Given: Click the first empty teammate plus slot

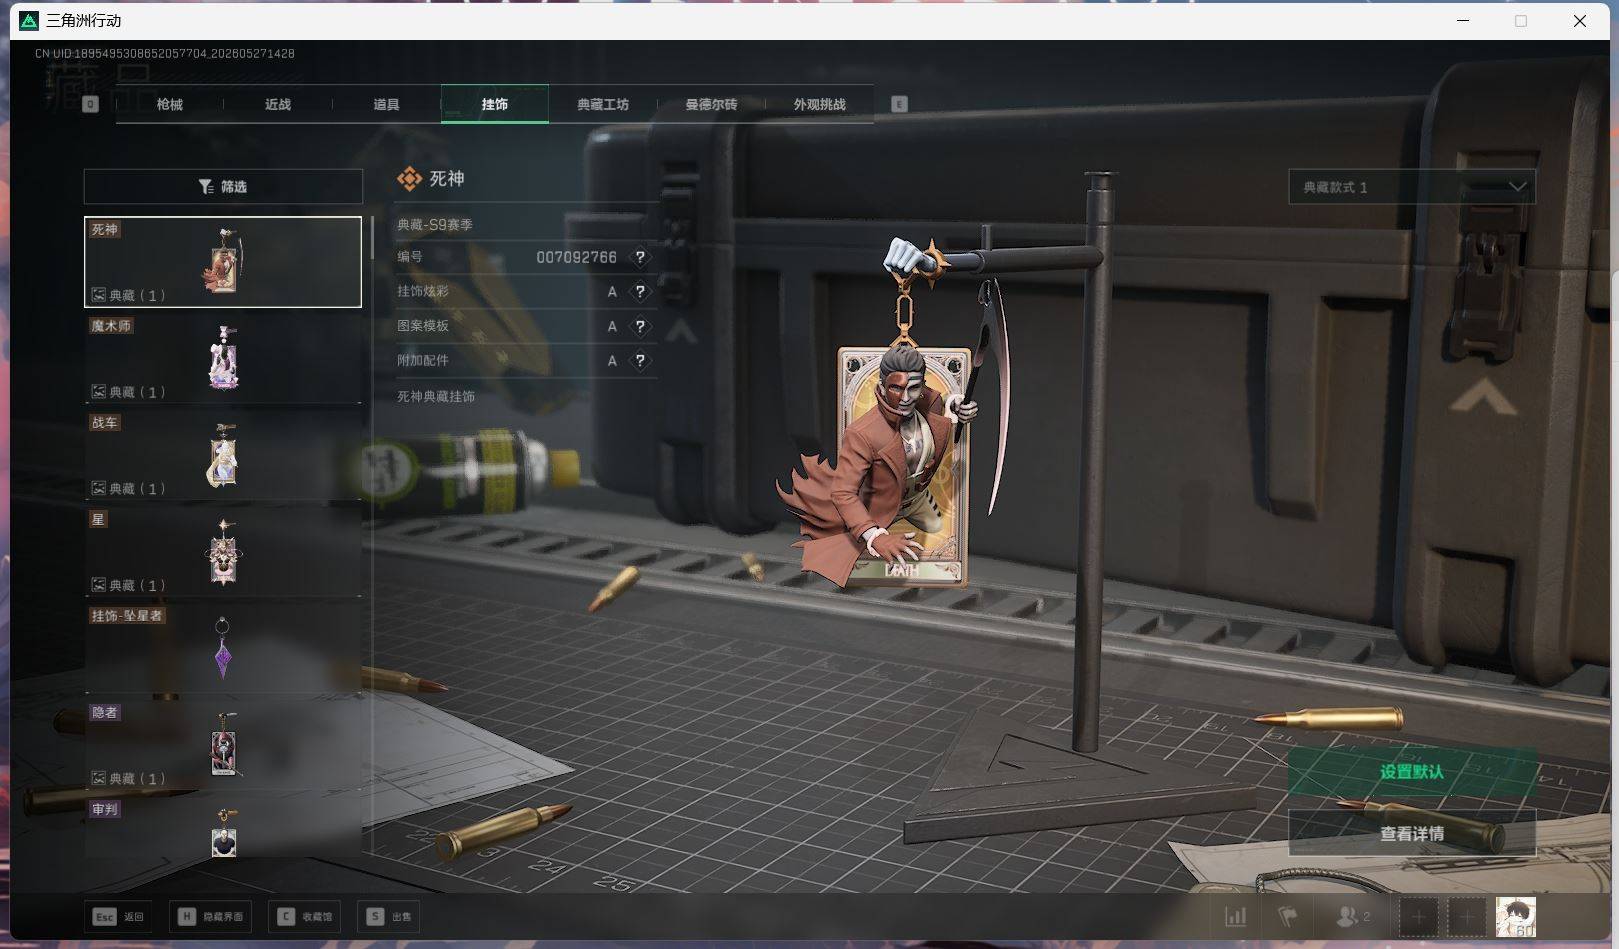Looking at the screenshot, I should click(x=1418, y=916).
